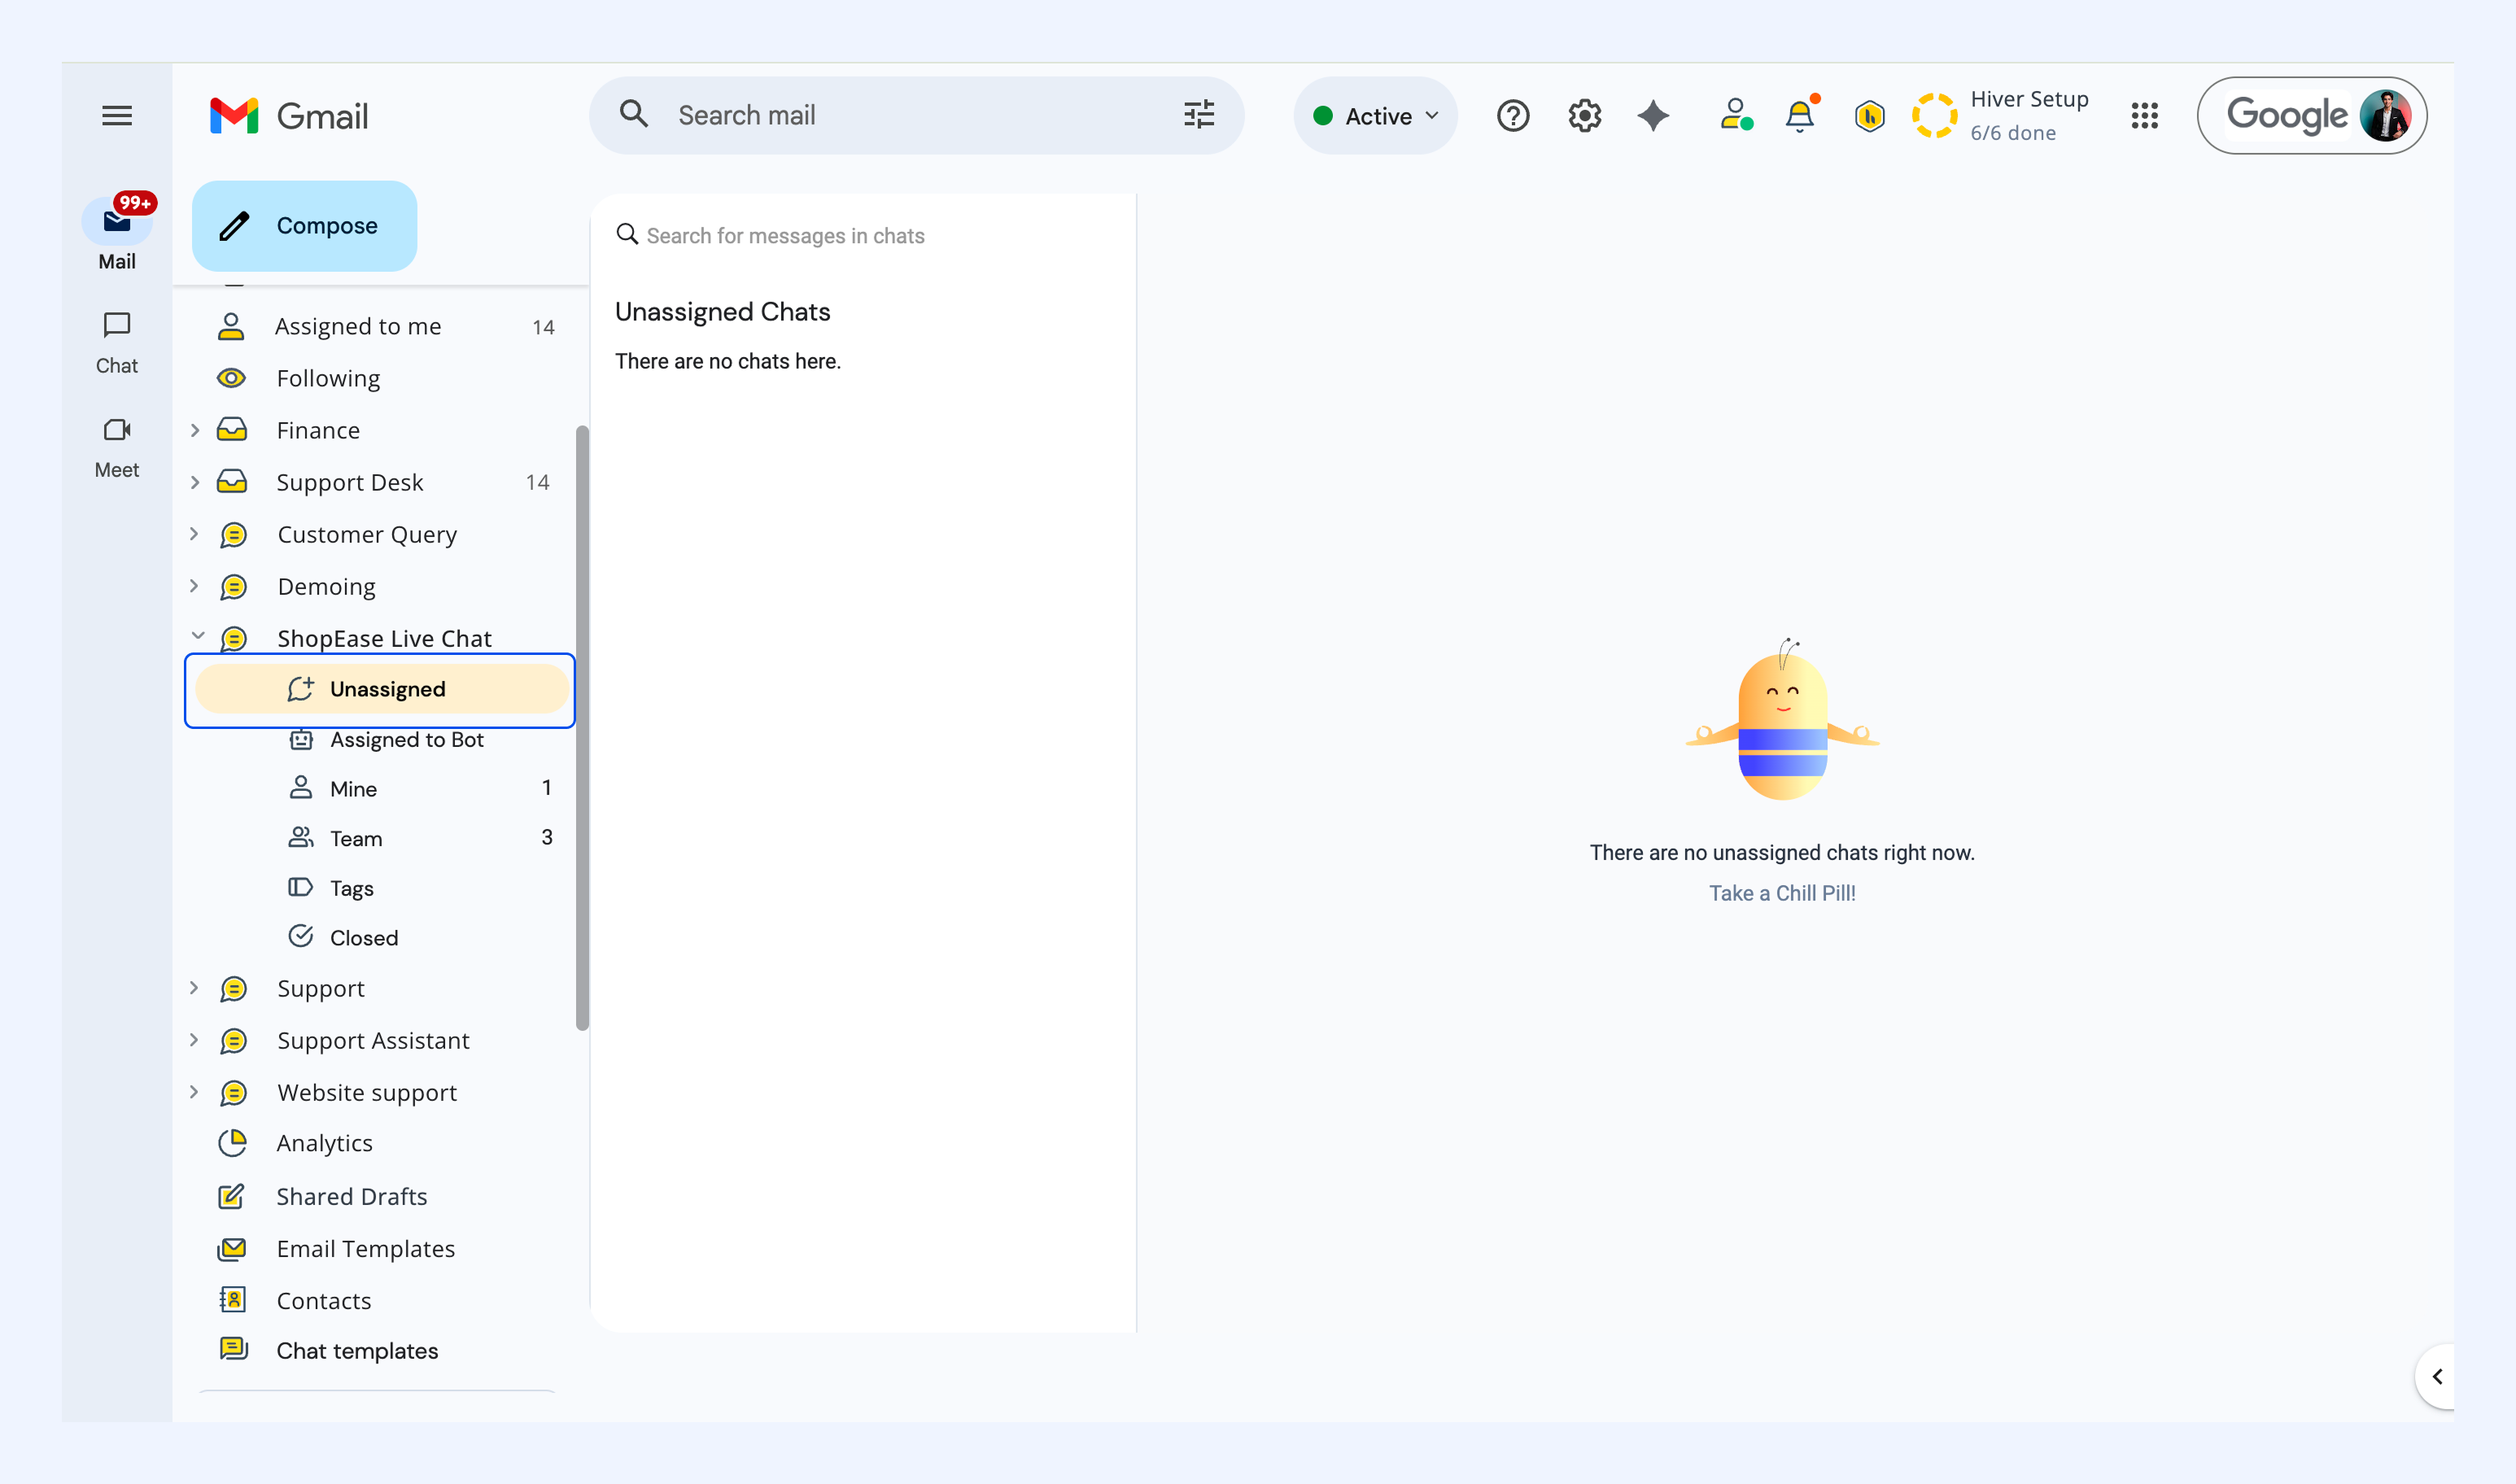Screen dimensions: 2516x1484
Task: Open the Closed chats view
Action: [364, 938]
